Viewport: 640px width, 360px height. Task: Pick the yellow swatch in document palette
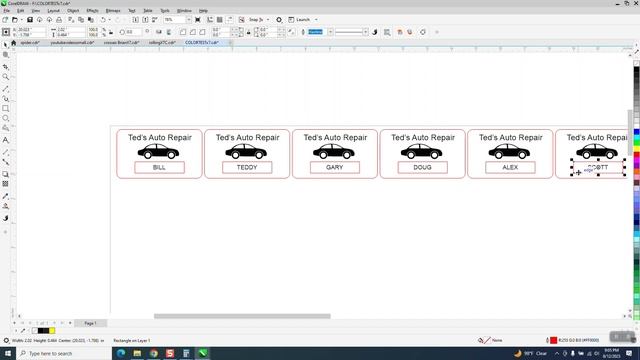(52, 331)
